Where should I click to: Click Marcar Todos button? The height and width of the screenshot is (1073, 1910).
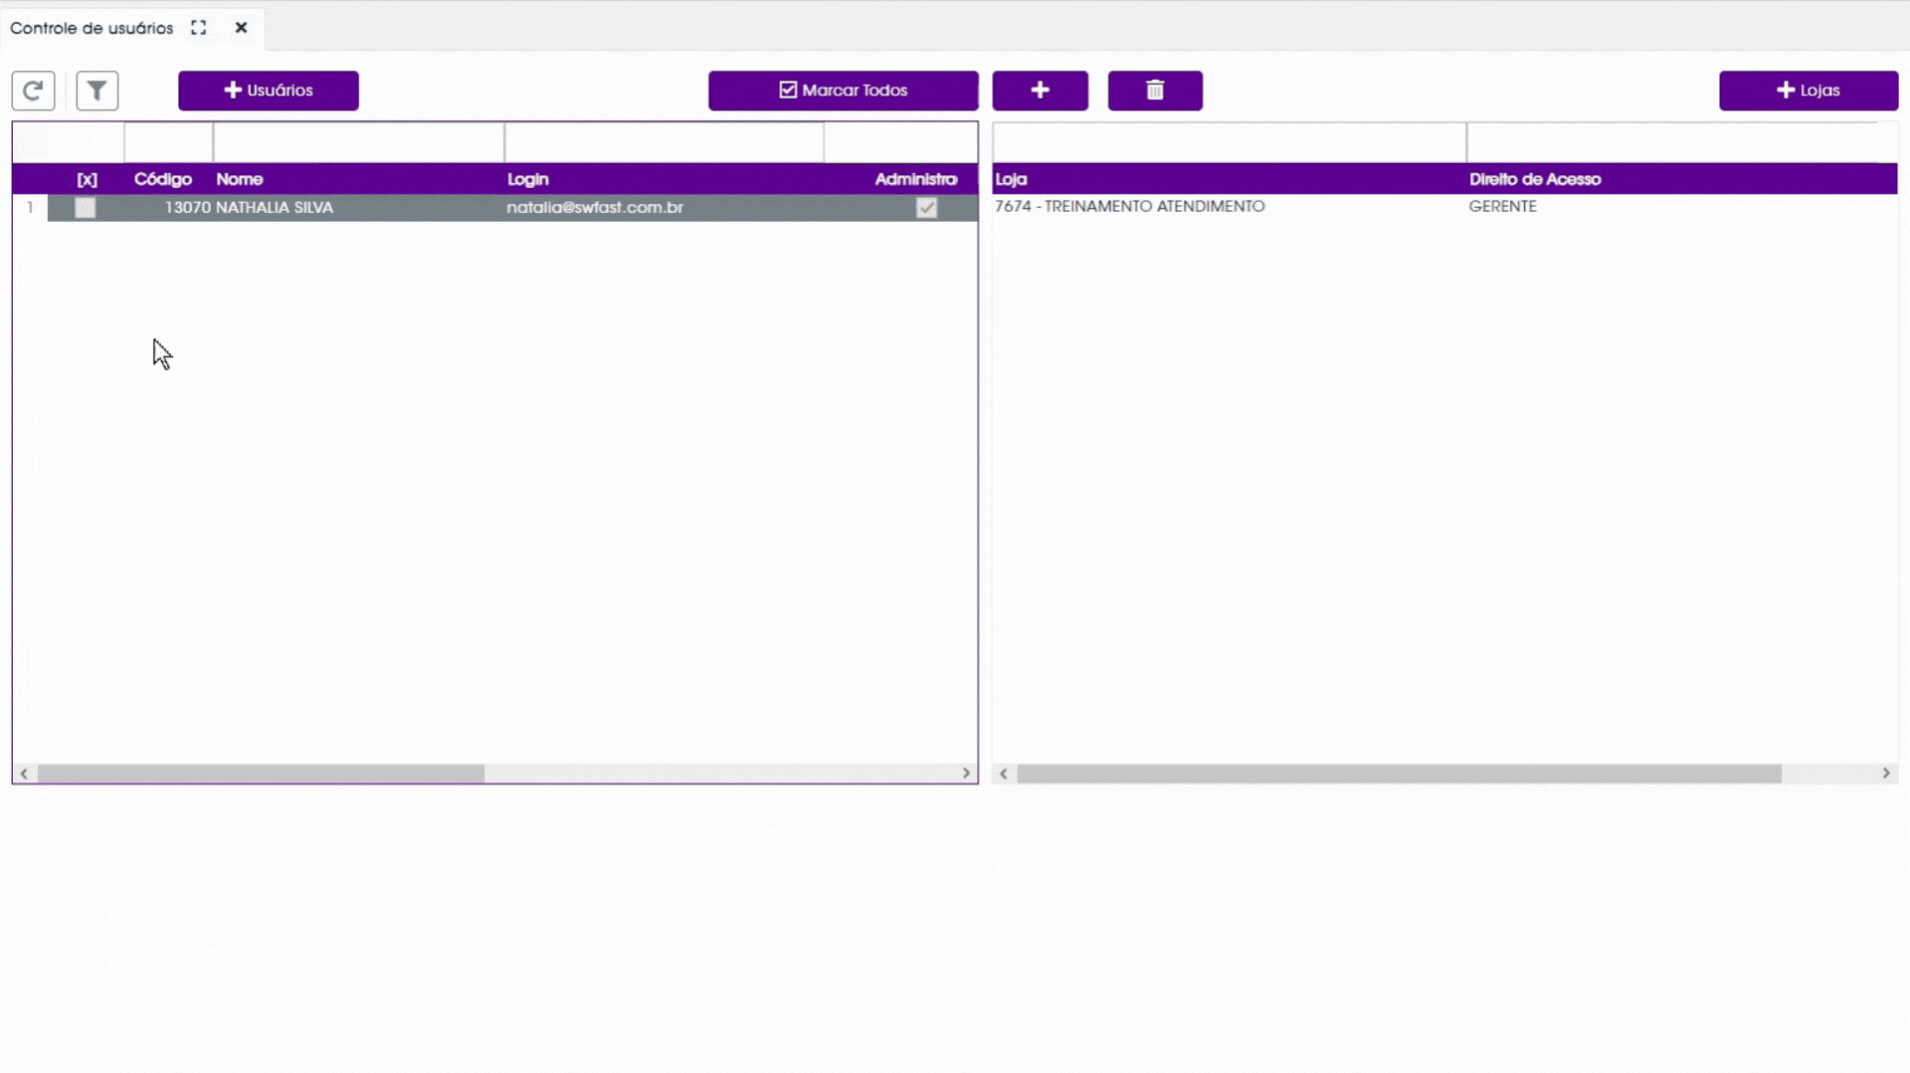843,91
